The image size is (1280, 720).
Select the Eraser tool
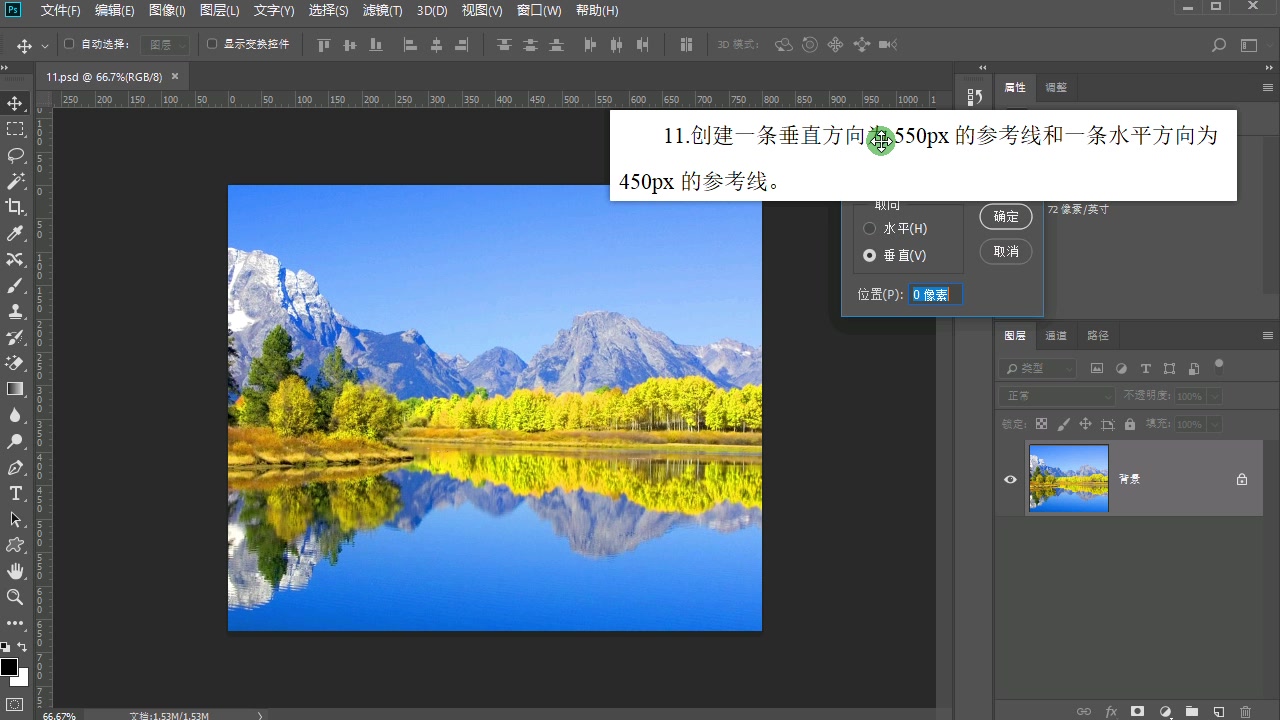pyautogui.click(x=15, y=363)
